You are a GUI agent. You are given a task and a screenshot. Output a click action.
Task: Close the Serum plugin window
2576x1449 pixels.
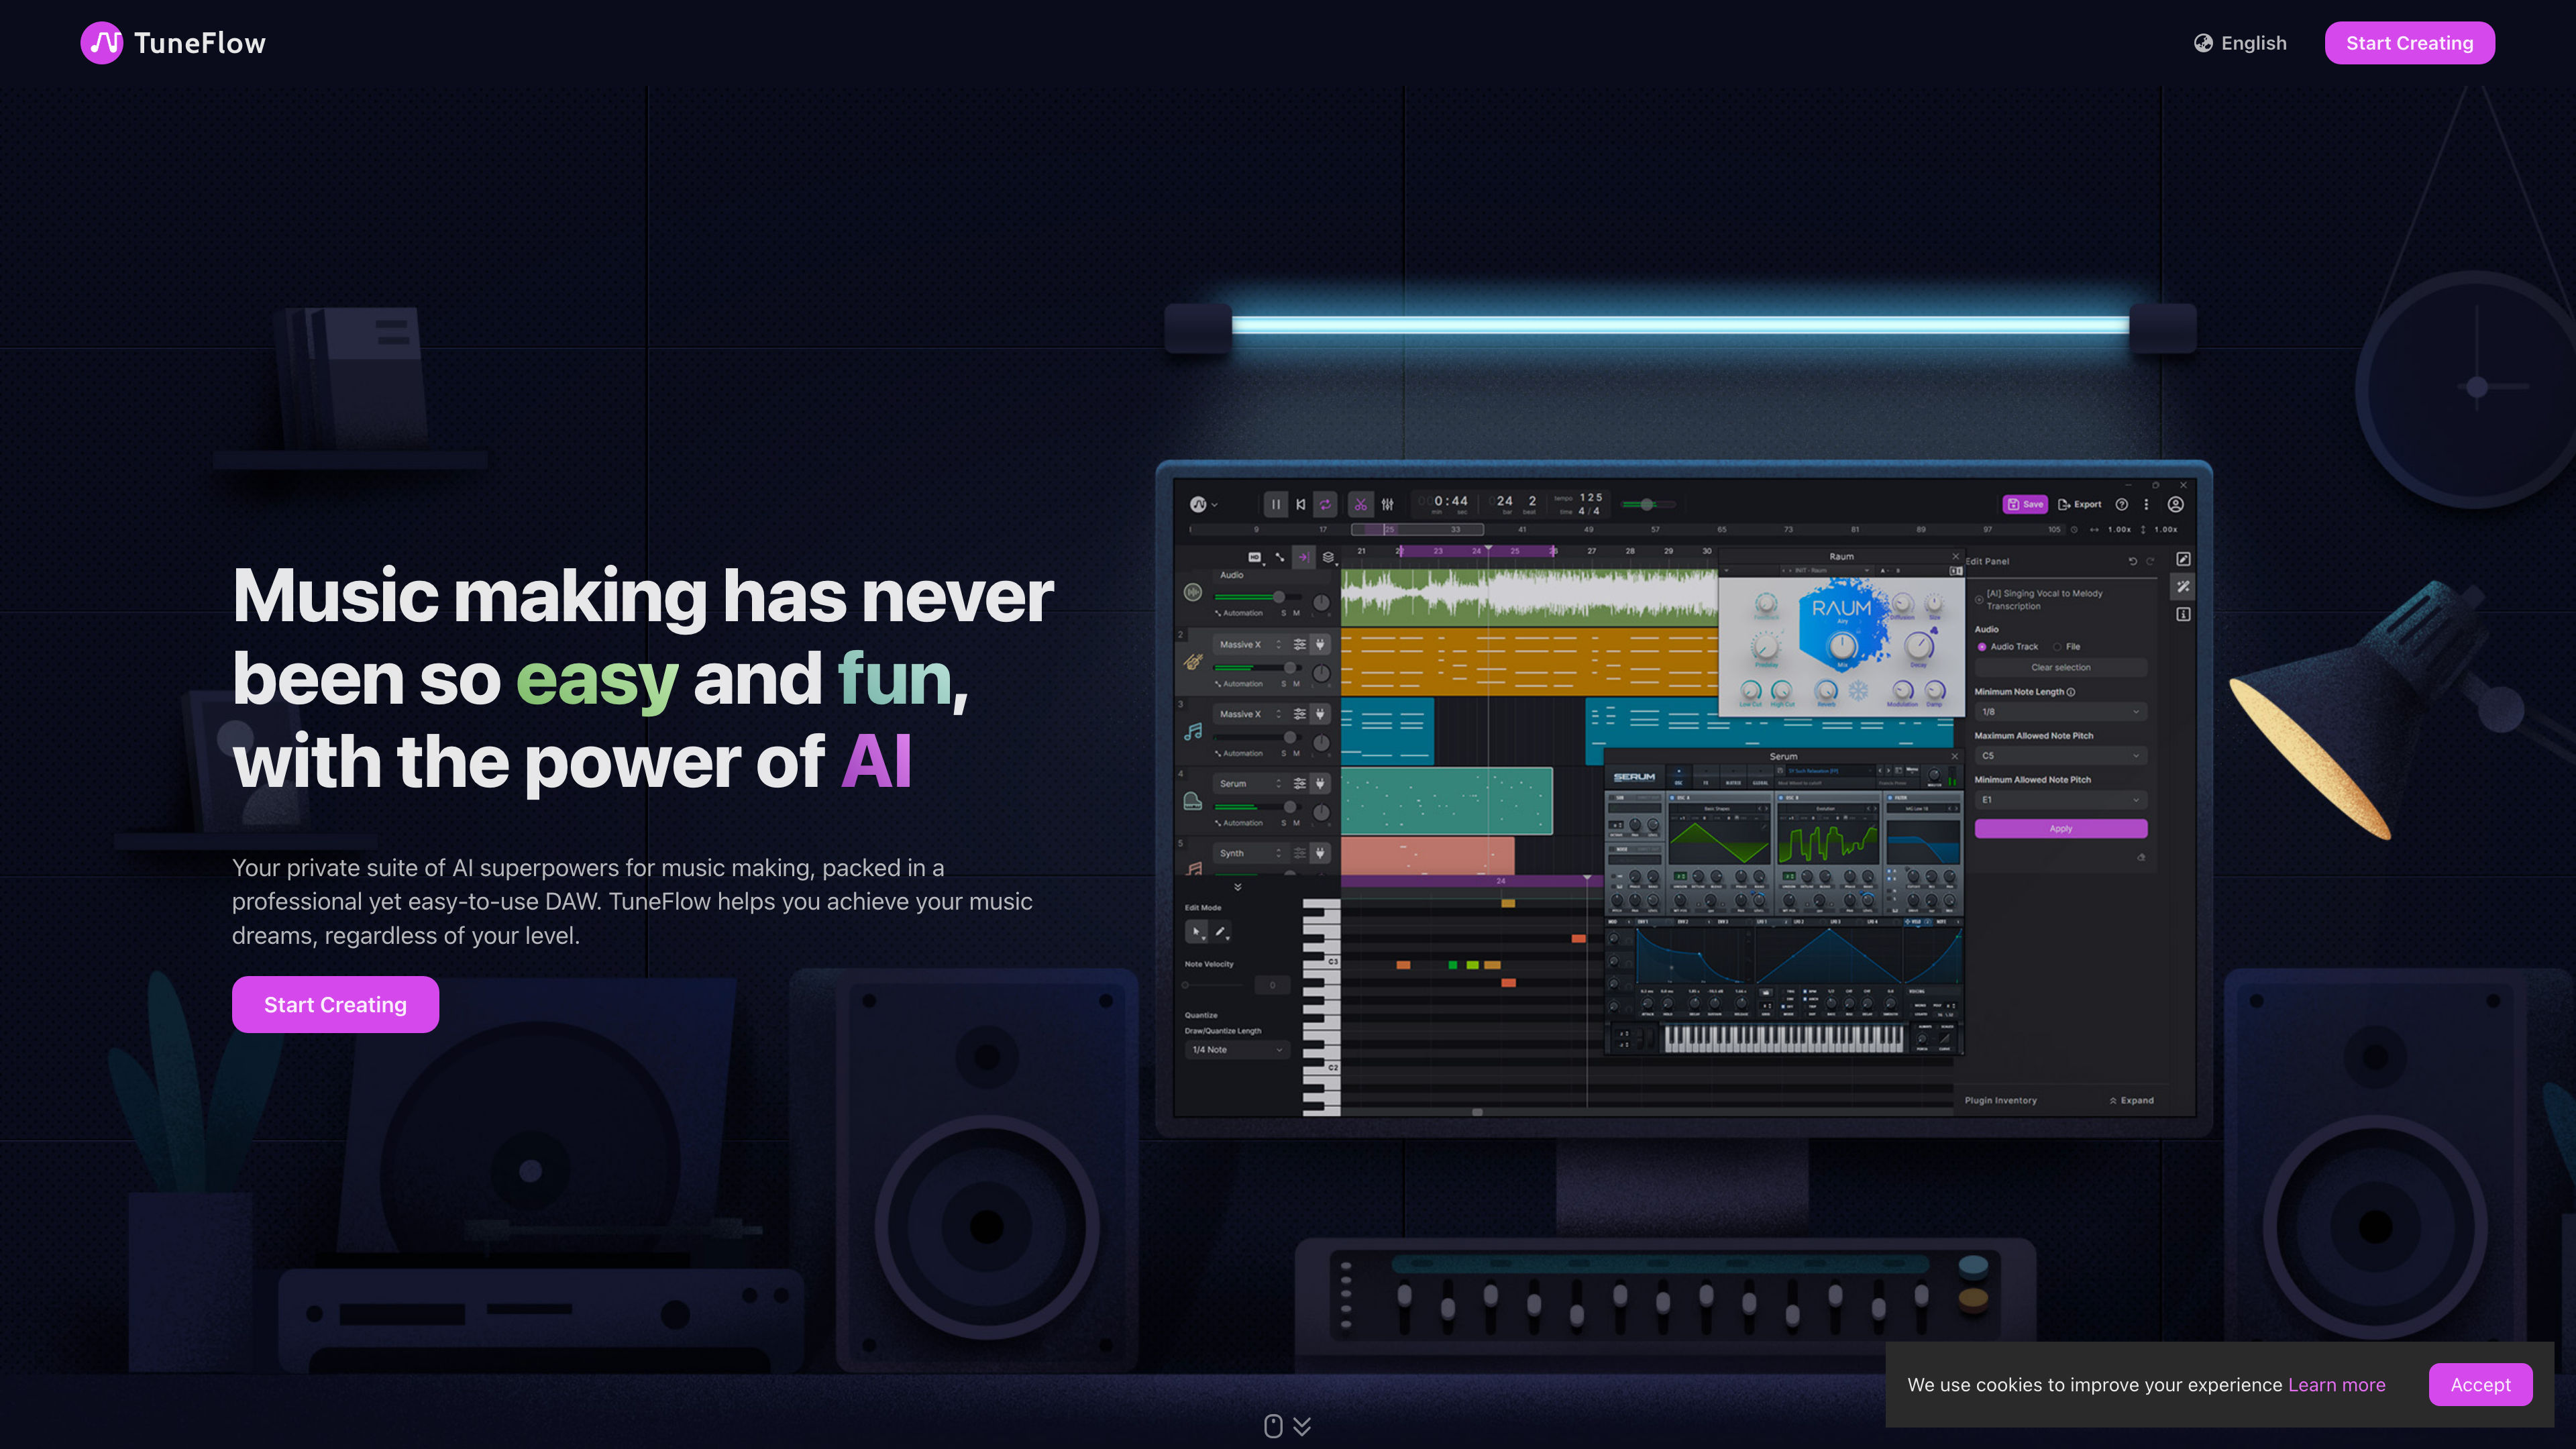1955,756
